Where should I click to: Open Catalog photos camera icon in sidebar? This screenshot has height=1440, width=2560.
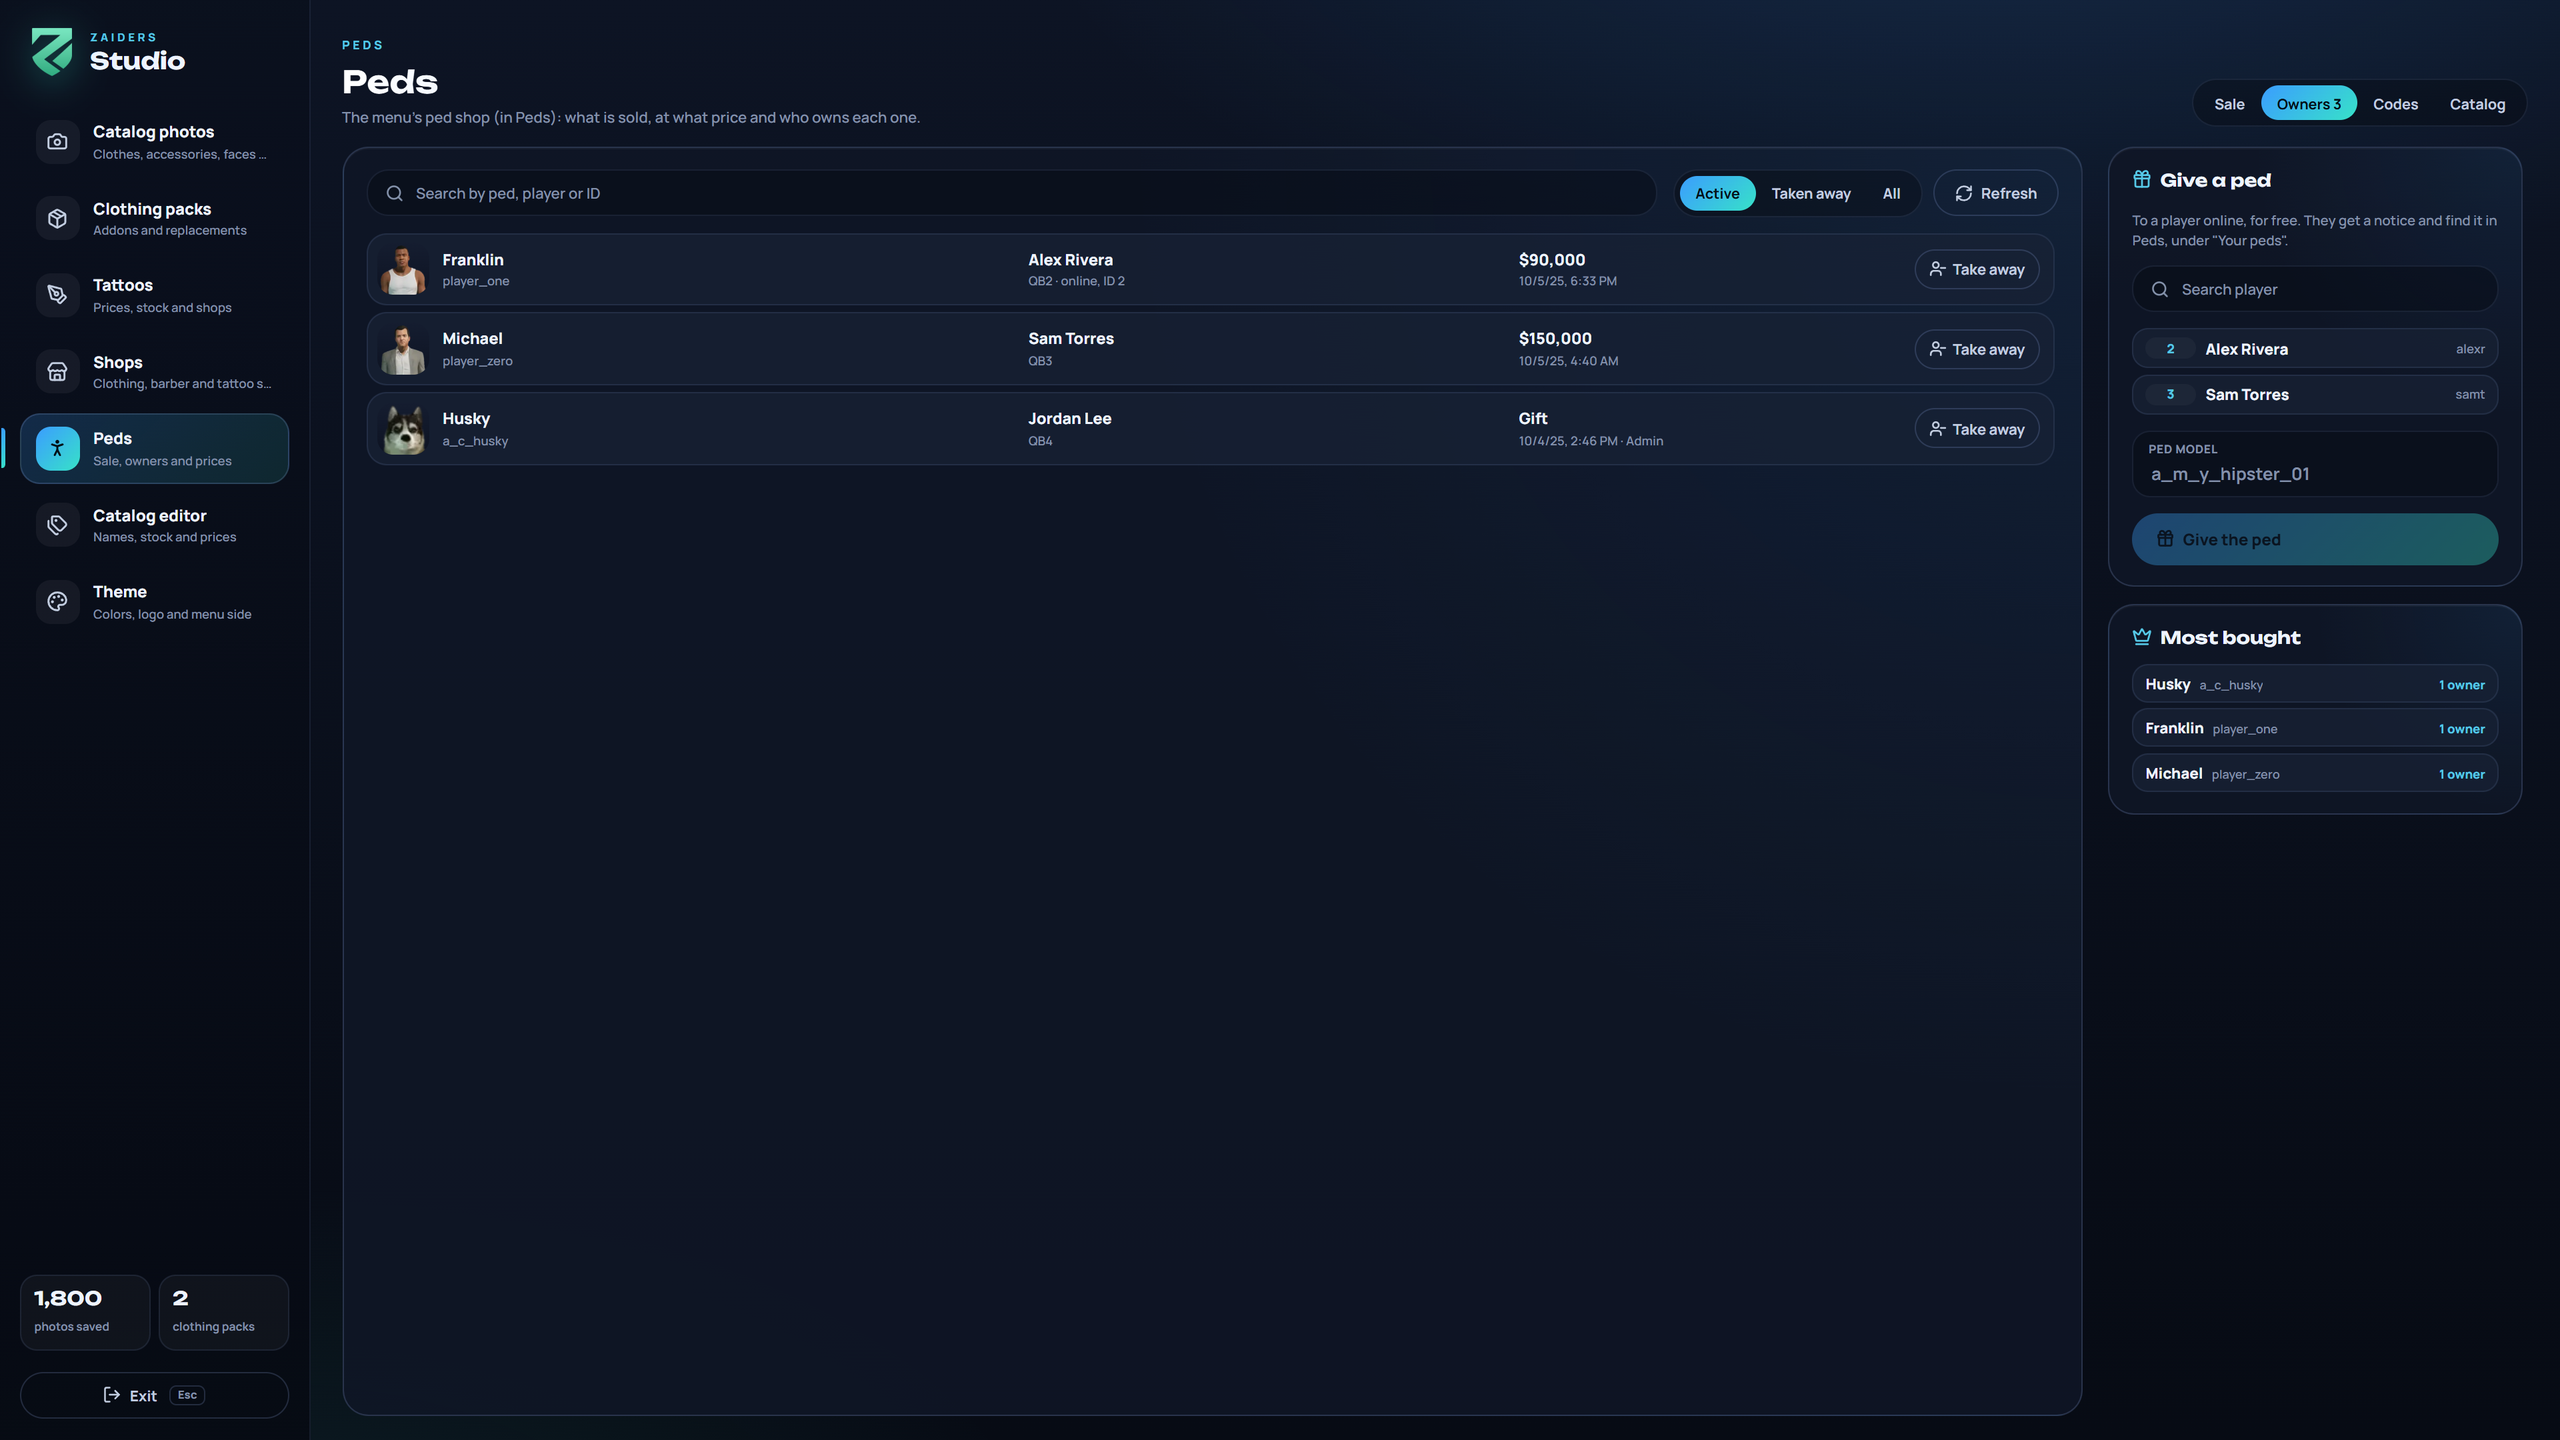point(57,142)
